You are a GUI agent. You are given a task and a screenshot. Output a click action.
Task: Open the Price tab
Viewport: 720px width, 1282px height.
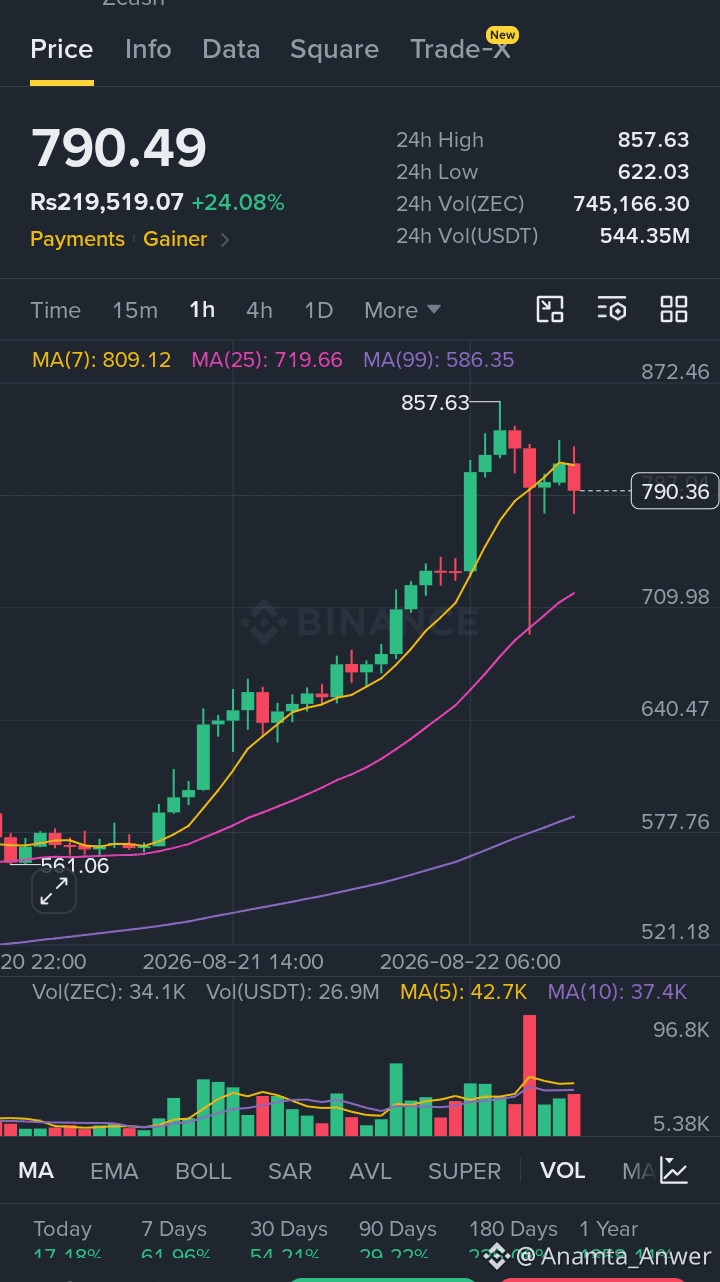pyautogui.click(x=62, y=49)
